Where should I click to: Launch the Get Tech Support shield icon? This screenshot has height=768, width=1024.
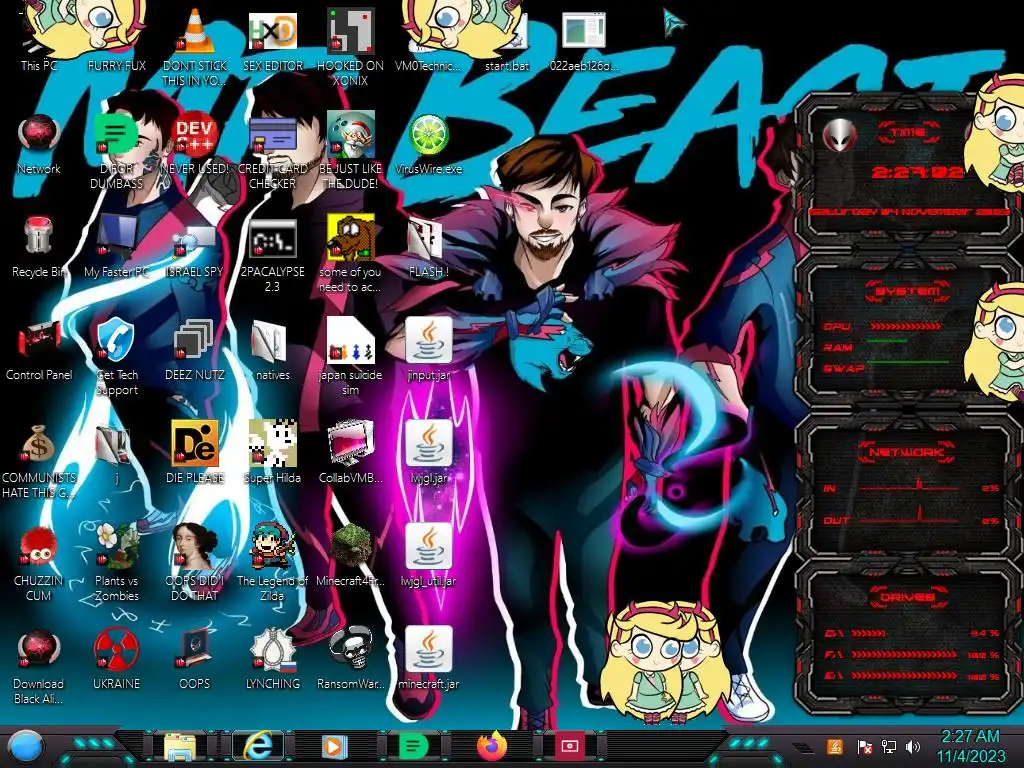[116, 358]
